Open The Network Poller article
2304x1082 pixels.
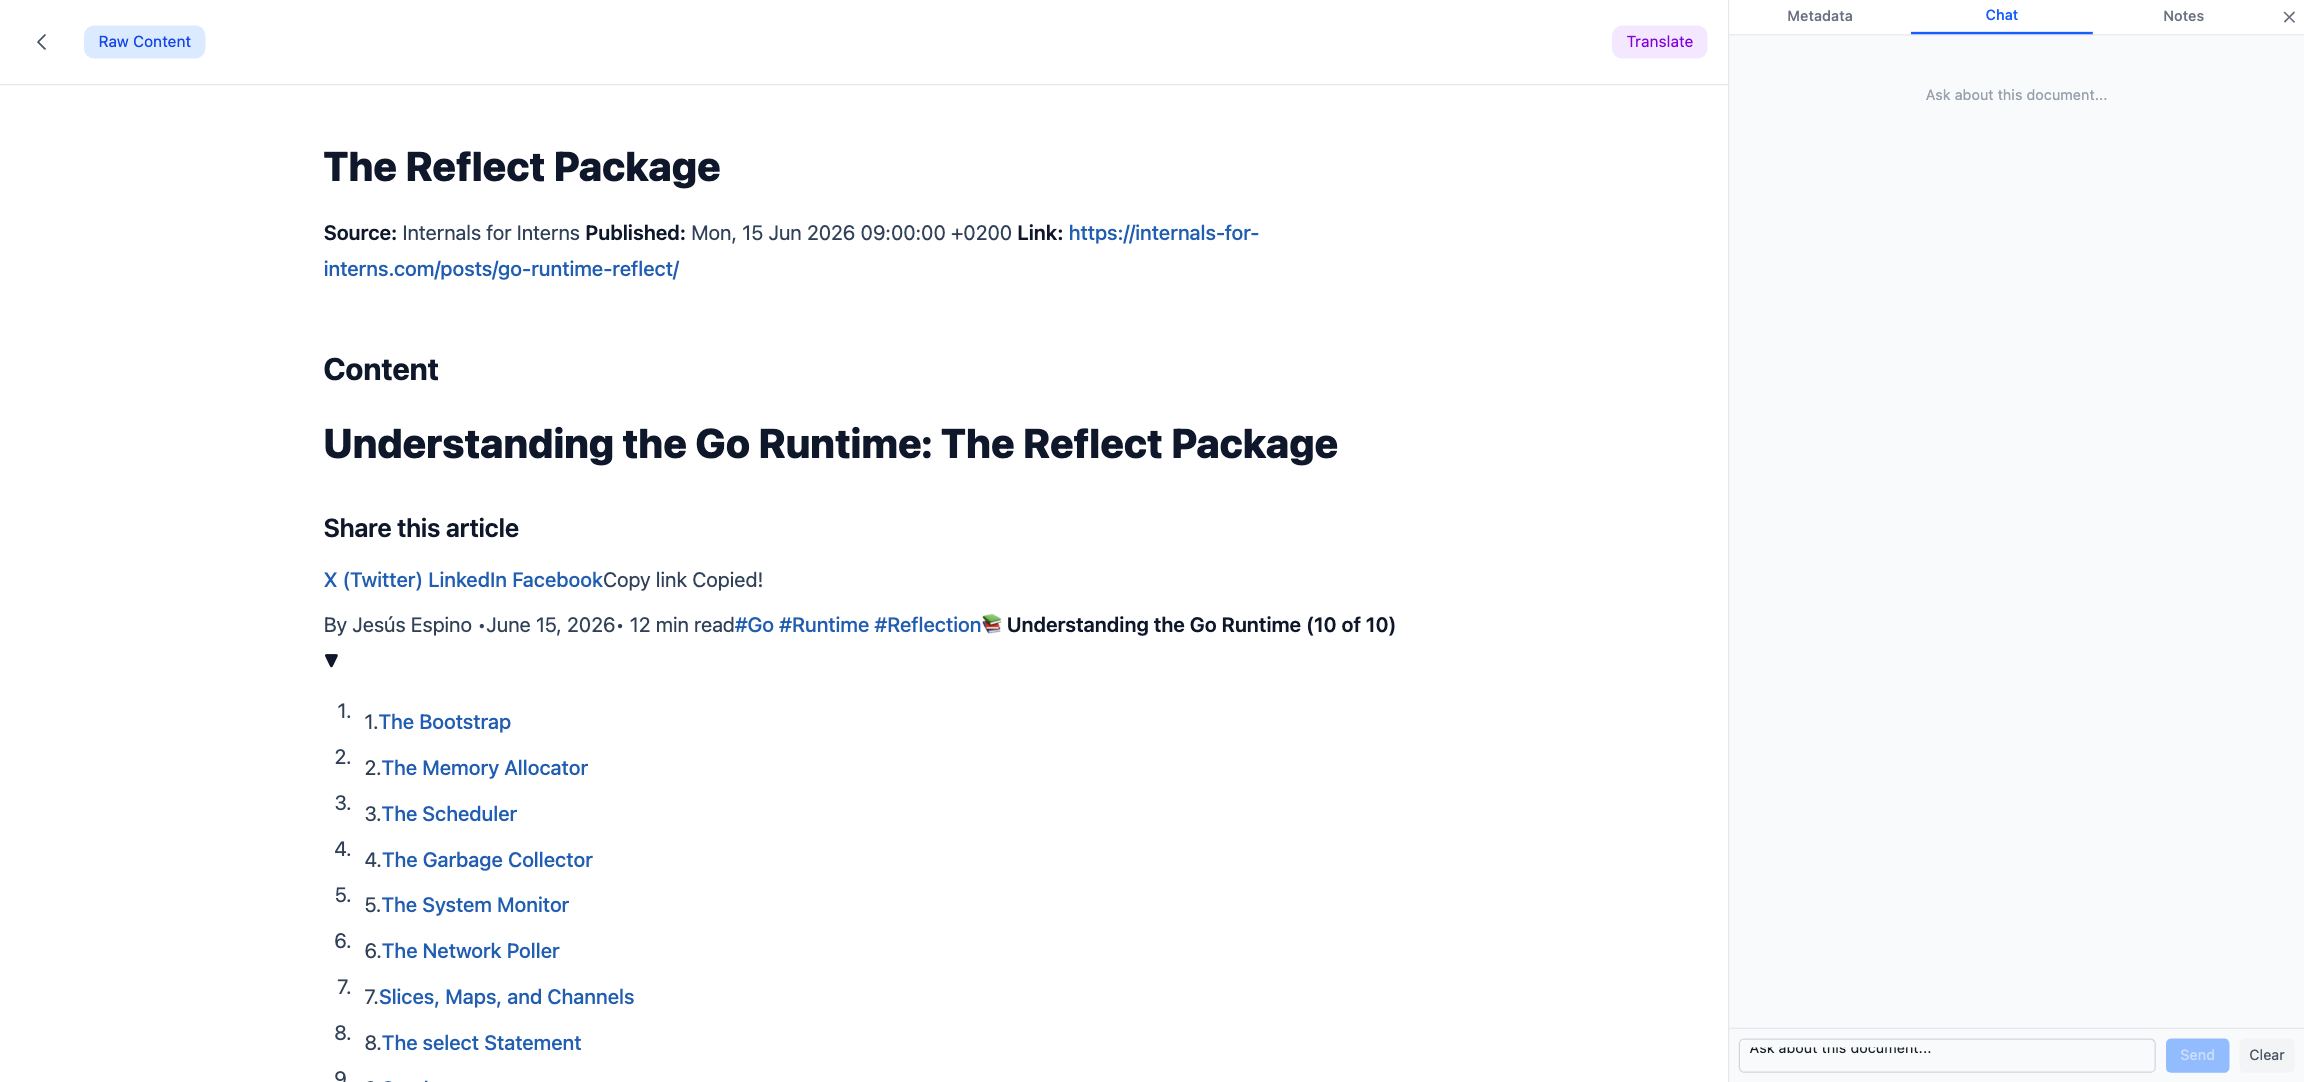pyautogui.click(x=470, y=951)
